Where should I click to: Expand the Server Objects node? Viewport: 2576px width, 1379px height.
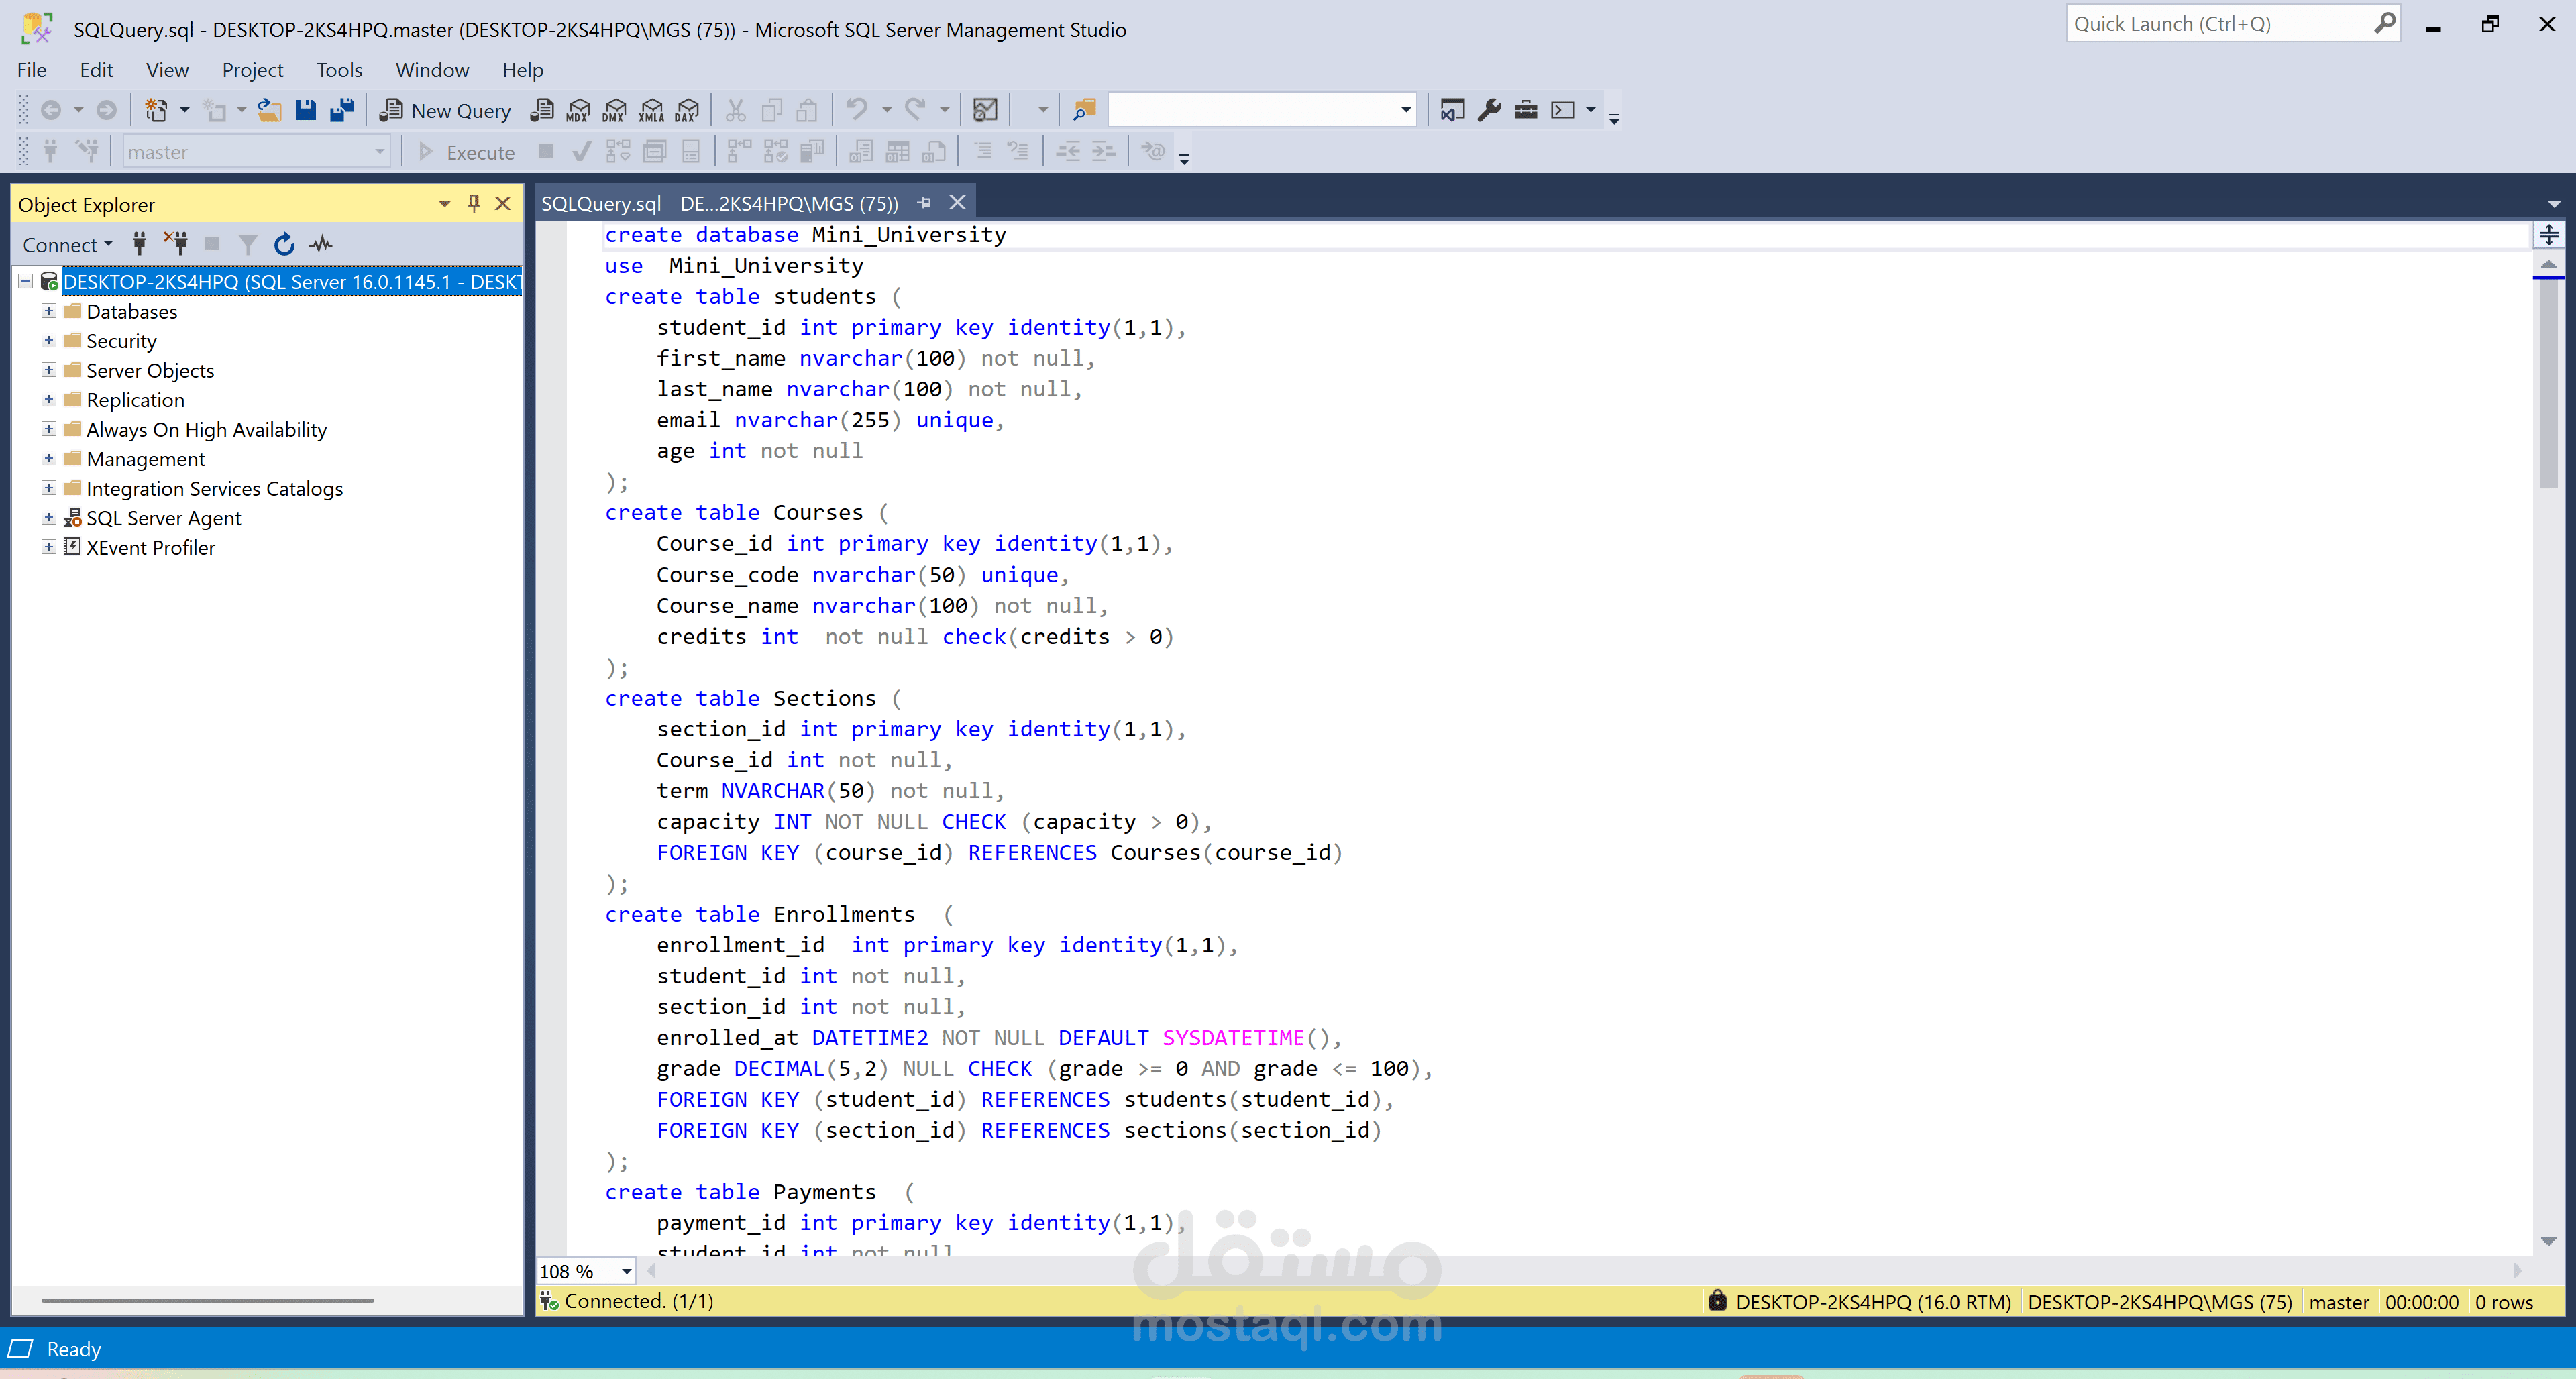coord(48,370)
